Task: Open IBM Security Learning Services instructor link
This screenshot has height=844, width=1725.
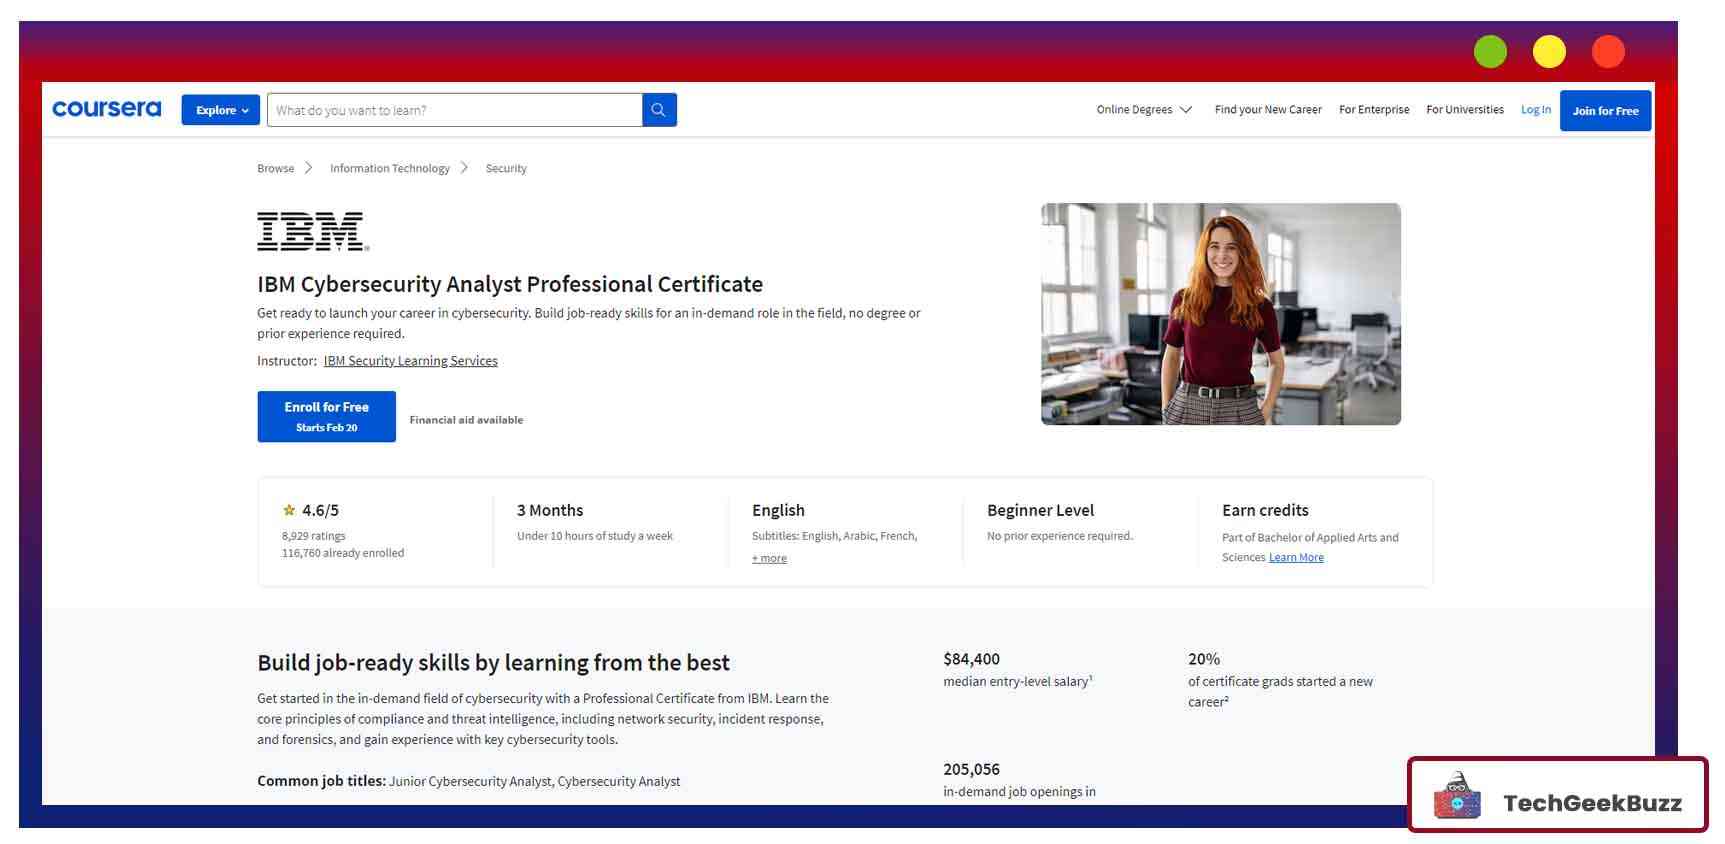Action: (410, 361)
